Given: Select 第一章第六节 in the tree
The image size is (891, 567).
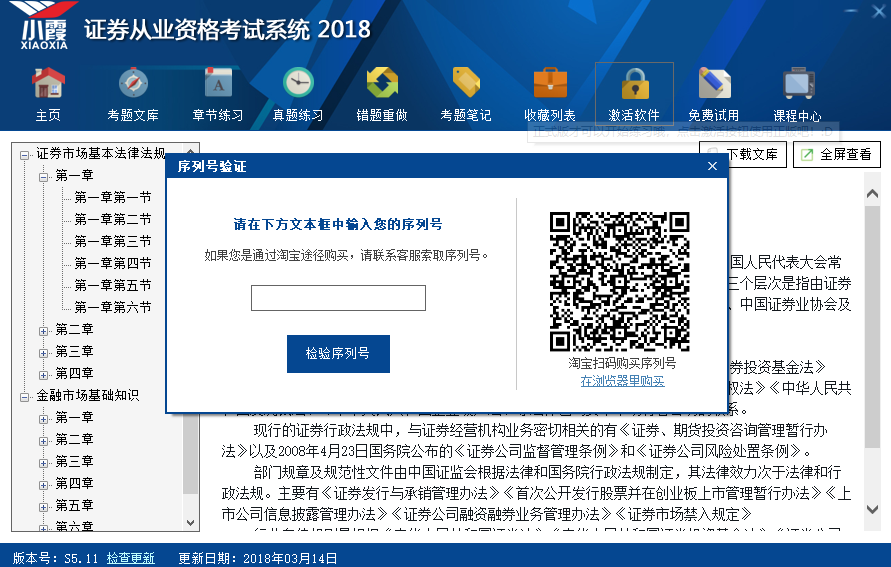Looking at the screenshot, I should (113, 307).
